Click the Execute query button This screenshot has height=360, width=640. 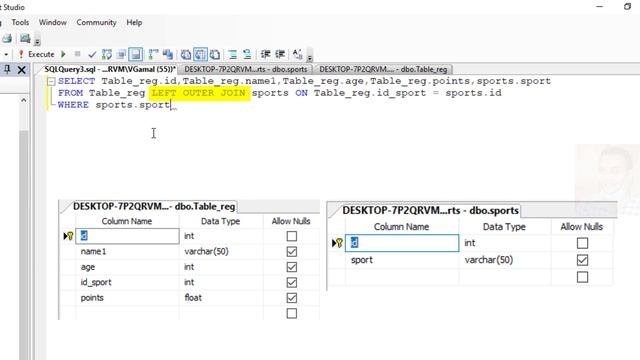coord(37,54)
